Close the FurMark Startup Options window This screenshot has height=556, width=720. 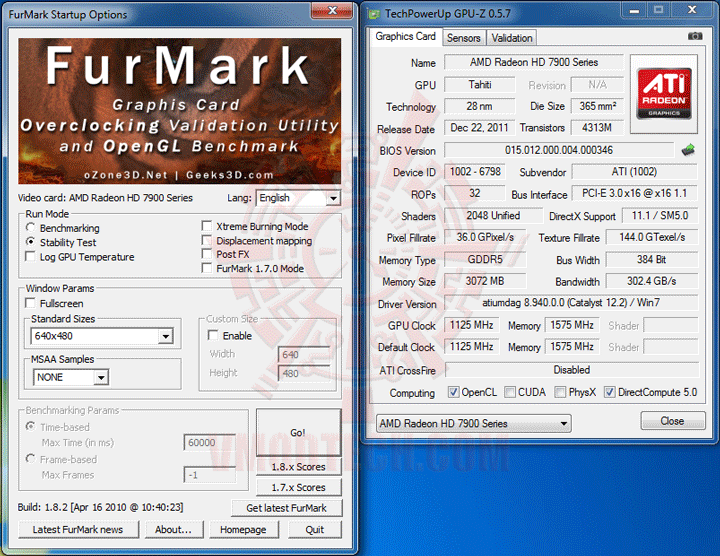point(332,11)
